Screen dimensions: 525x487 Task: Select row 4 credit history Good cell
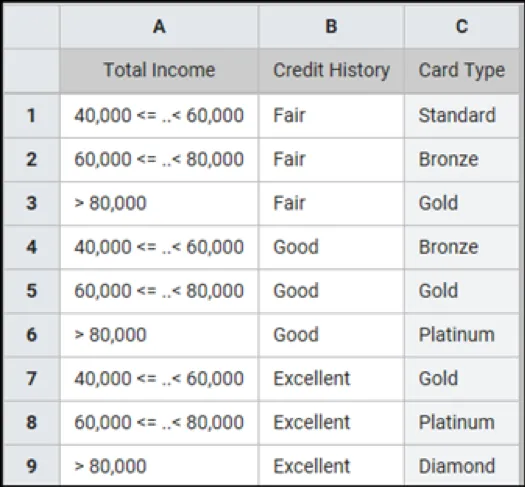click(331, 247)
